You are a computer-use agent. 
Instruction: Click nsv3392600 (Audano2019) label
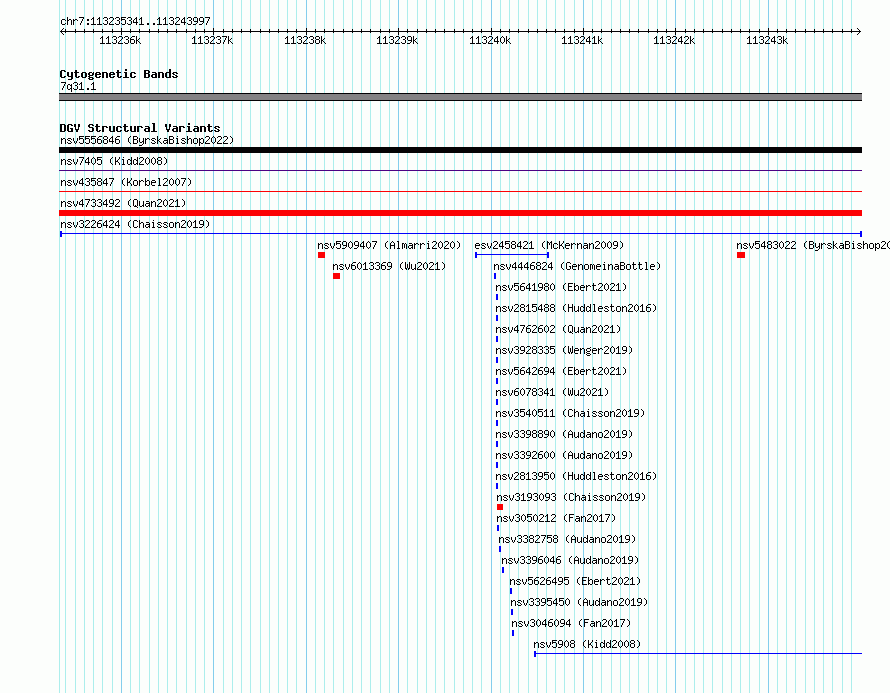click(x=564, y=455)
